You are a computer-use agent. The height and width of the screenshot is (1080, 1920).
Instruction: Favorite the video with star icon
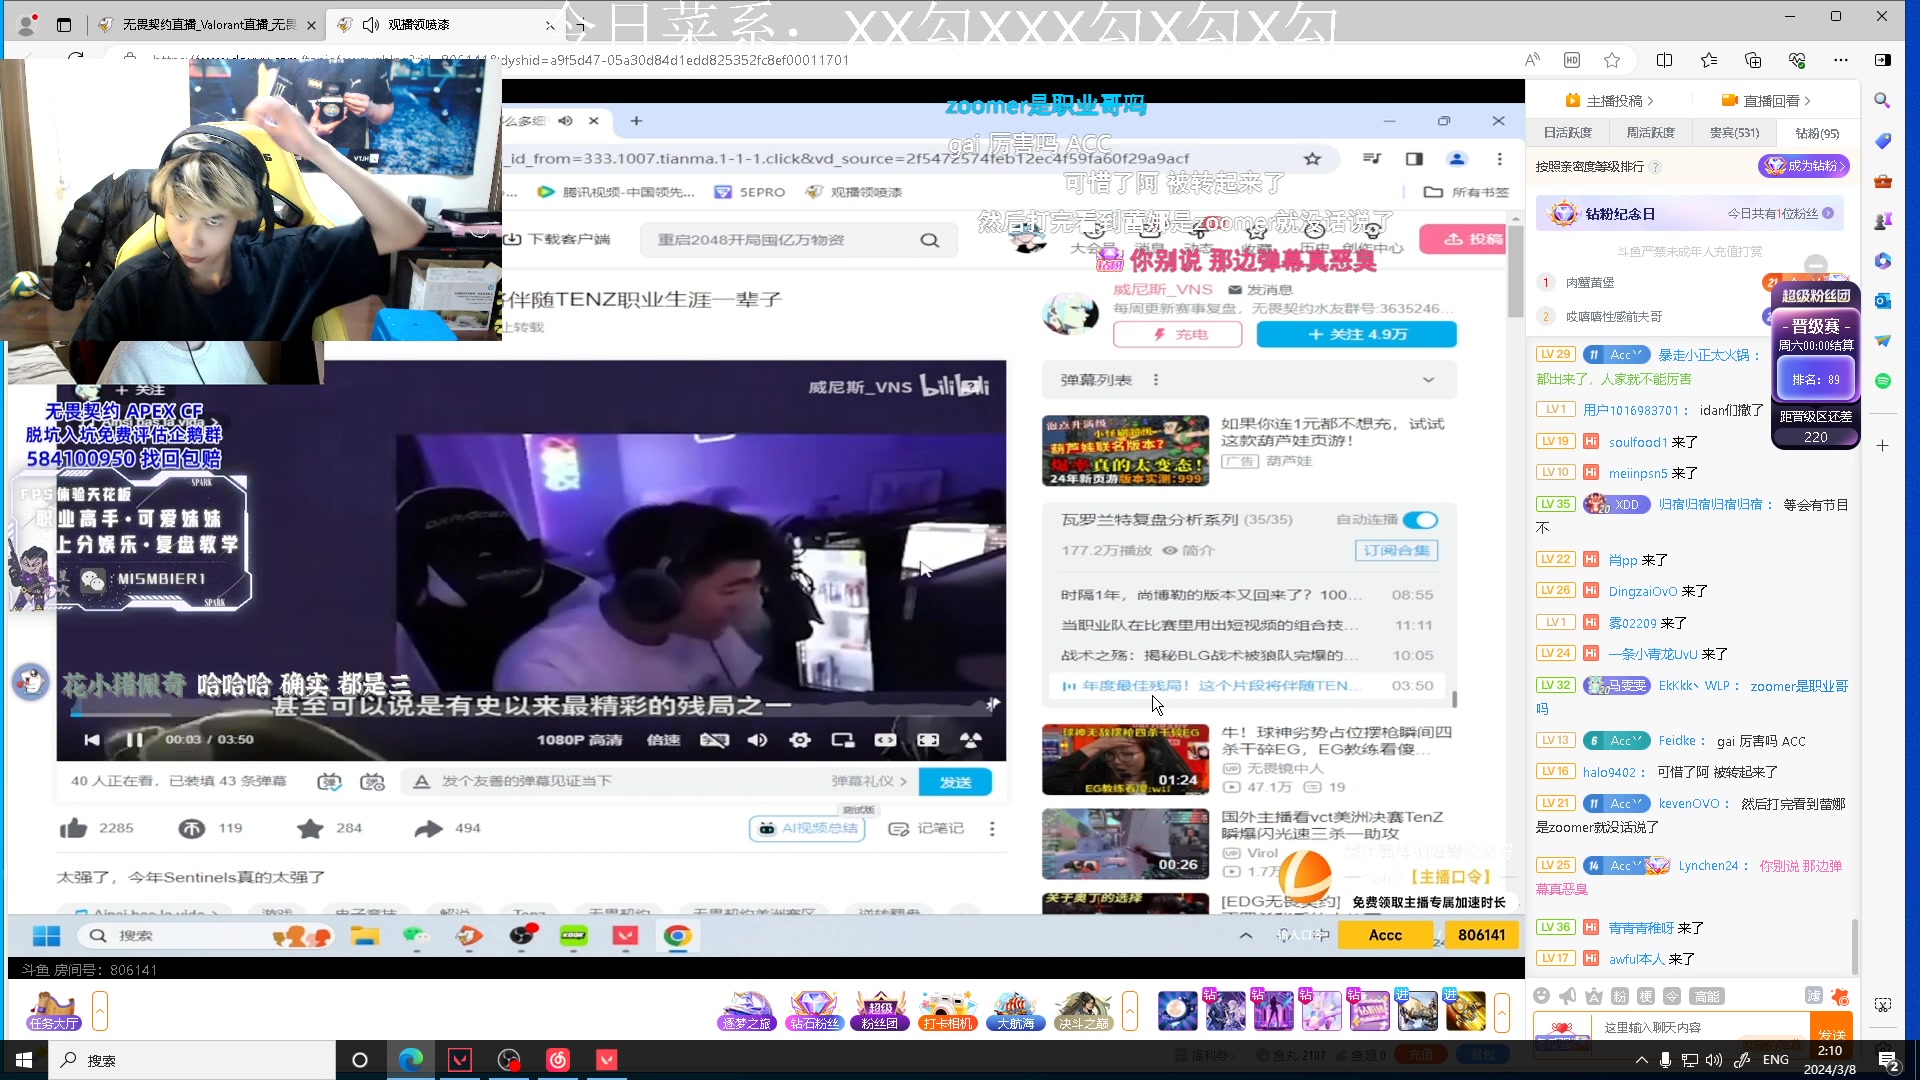310,828
